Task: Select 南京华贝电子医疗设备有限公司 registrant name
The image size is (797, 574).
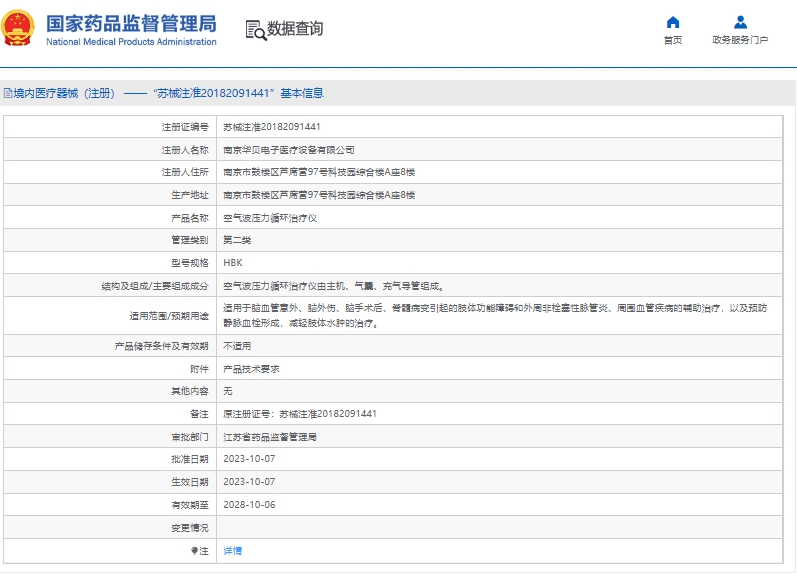Action: [289, 150]
